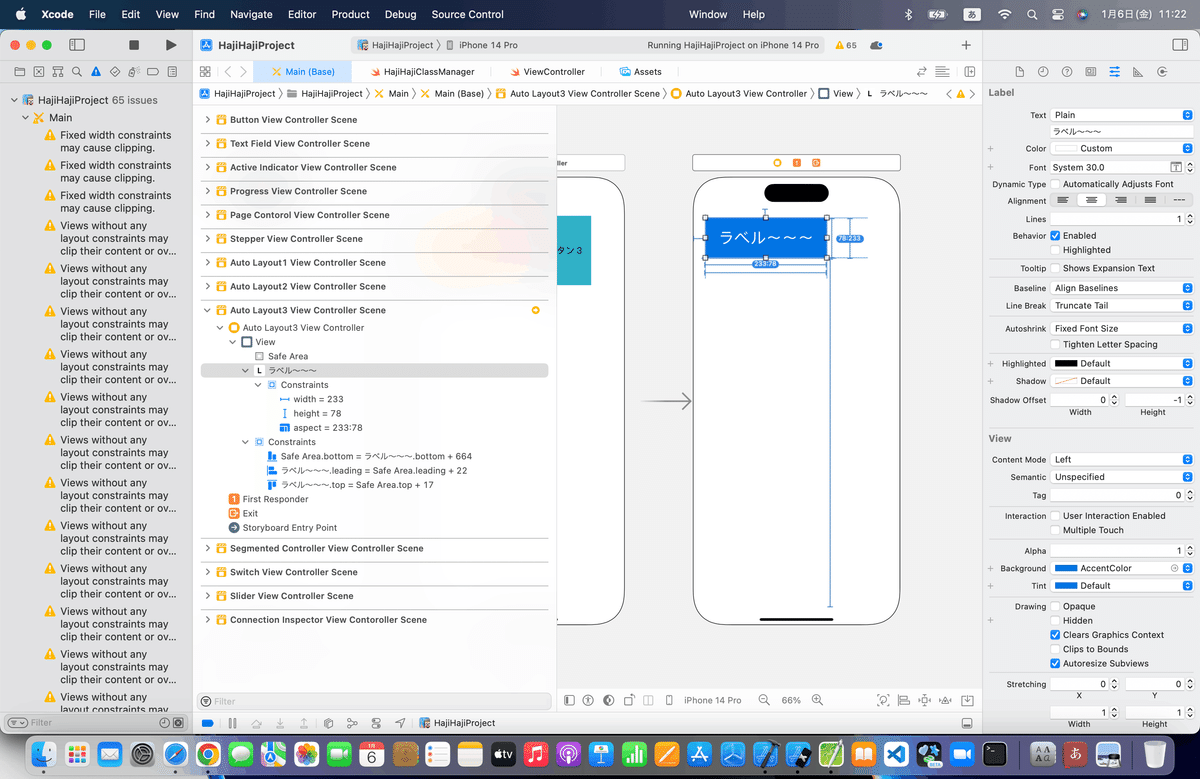Image resolution: width=1200 pixels, height=779 pixels.
Task: Collapse the Auto Layout3 View Controller Scene
Action: coord(208,310)
